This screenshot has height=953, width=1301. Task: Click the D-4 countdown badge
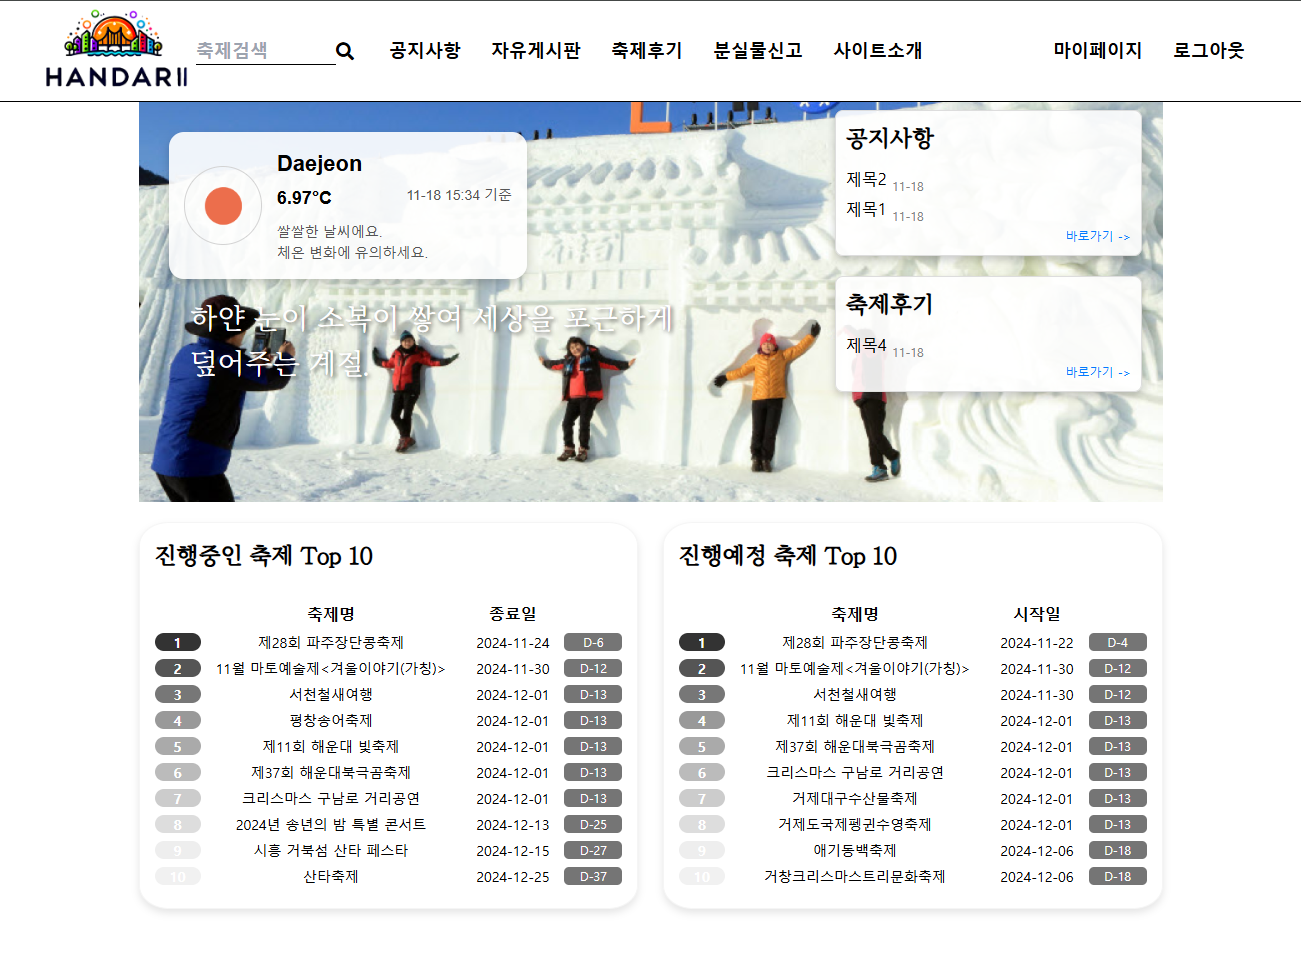coord(1117,642)
